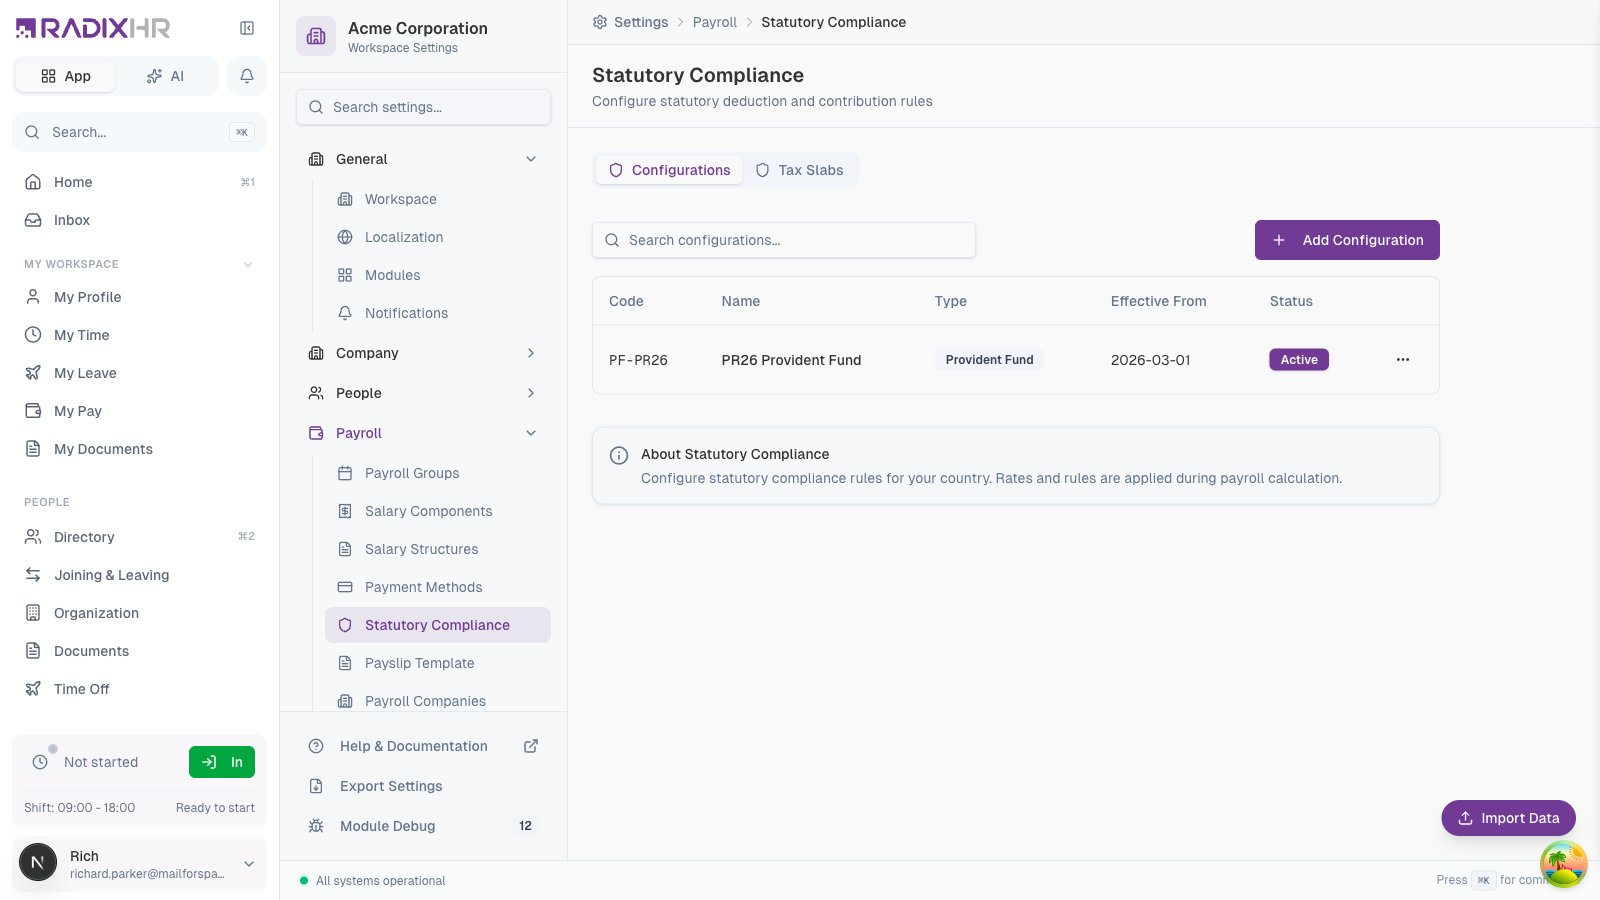
Task: Switch to the Configurations tab
Action: [x=669, y=170]
